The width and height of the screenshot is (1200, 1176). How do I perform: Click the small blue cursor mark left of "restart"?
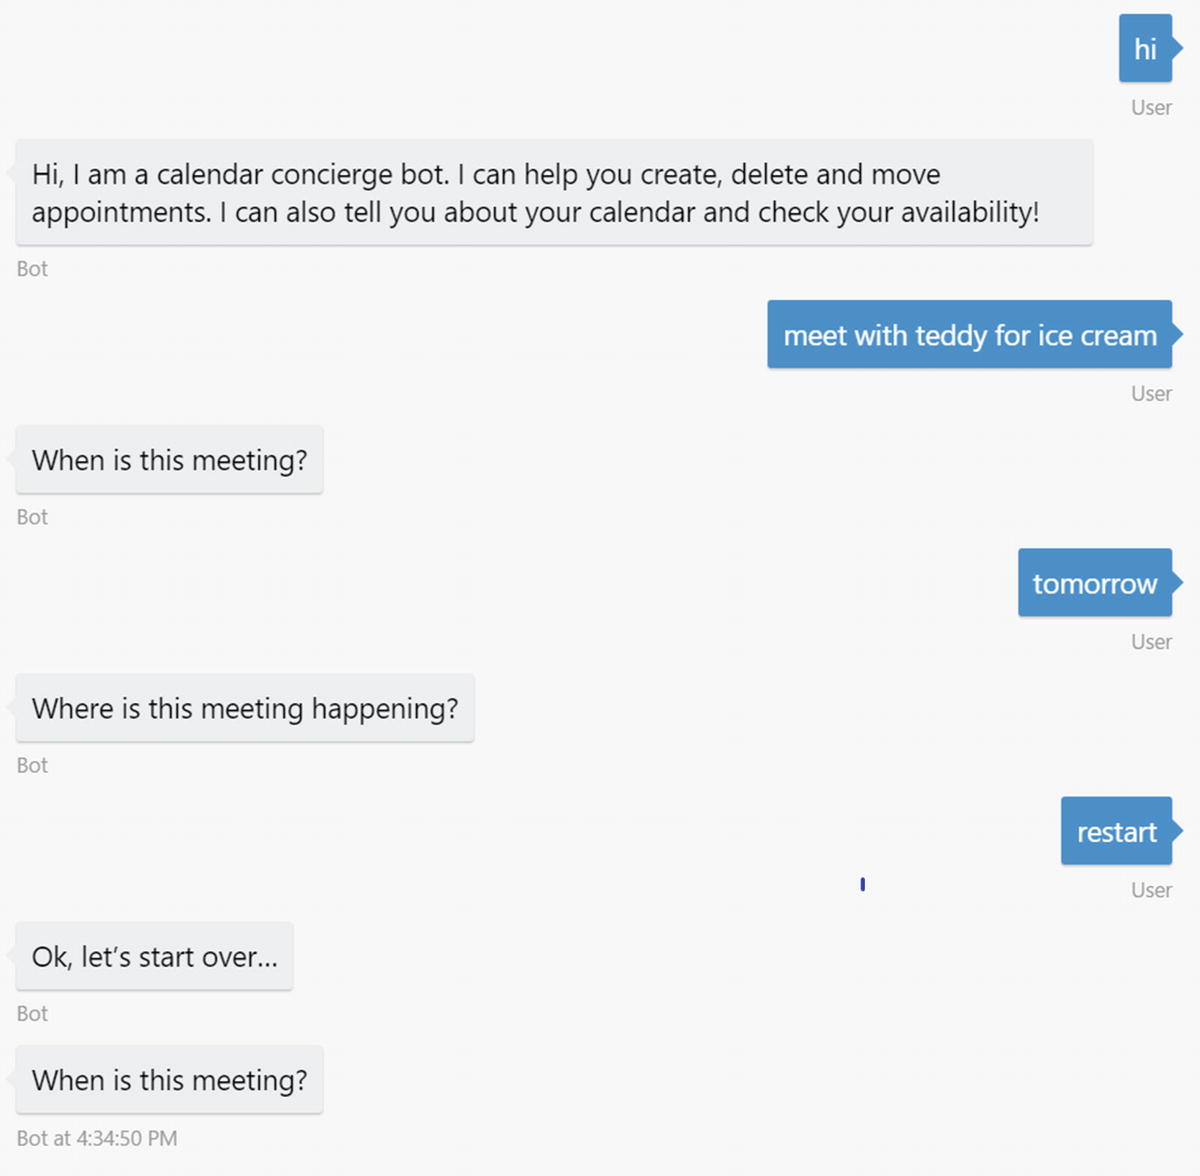(x=862, y=884)
